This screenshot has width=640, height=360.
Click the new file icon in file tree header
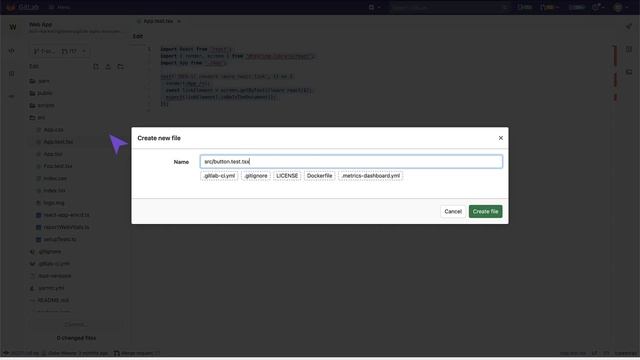pos(96,67)
